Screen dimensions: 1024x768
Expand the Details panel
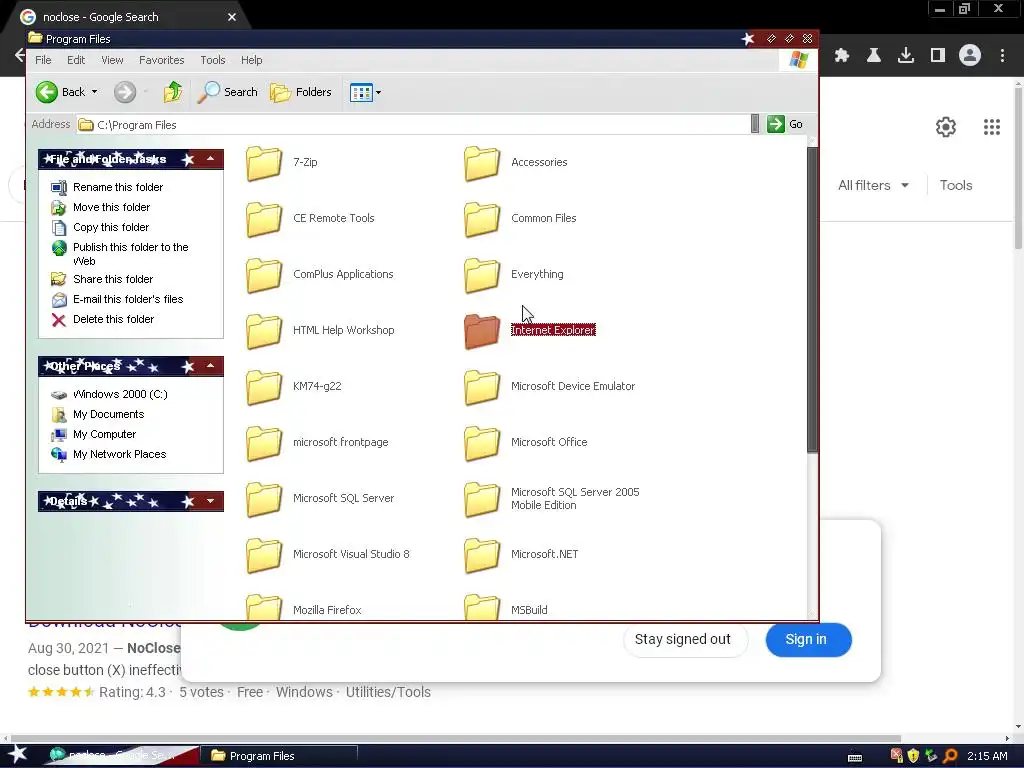(x=210, y=501)
